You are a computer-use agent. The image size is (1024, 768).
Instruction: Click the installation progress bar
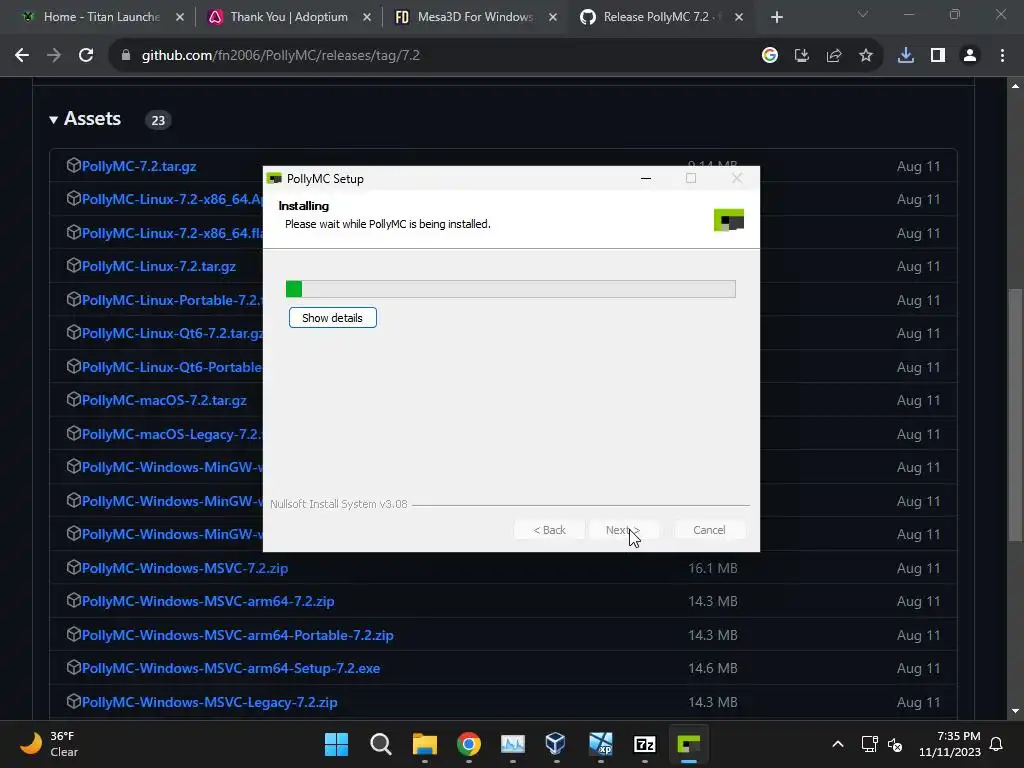point(511,289)
